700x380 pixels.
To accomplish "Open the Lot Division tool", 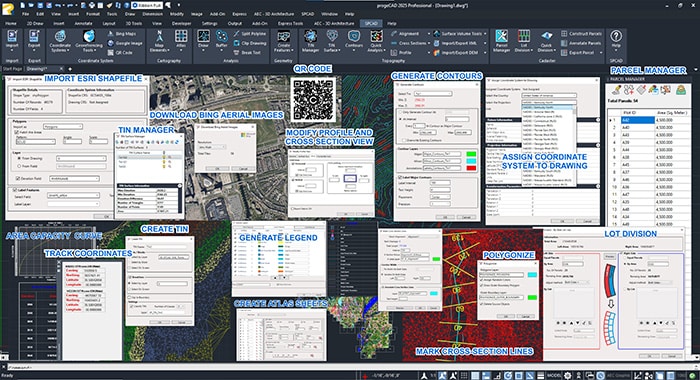I will (x=524, y=41).
